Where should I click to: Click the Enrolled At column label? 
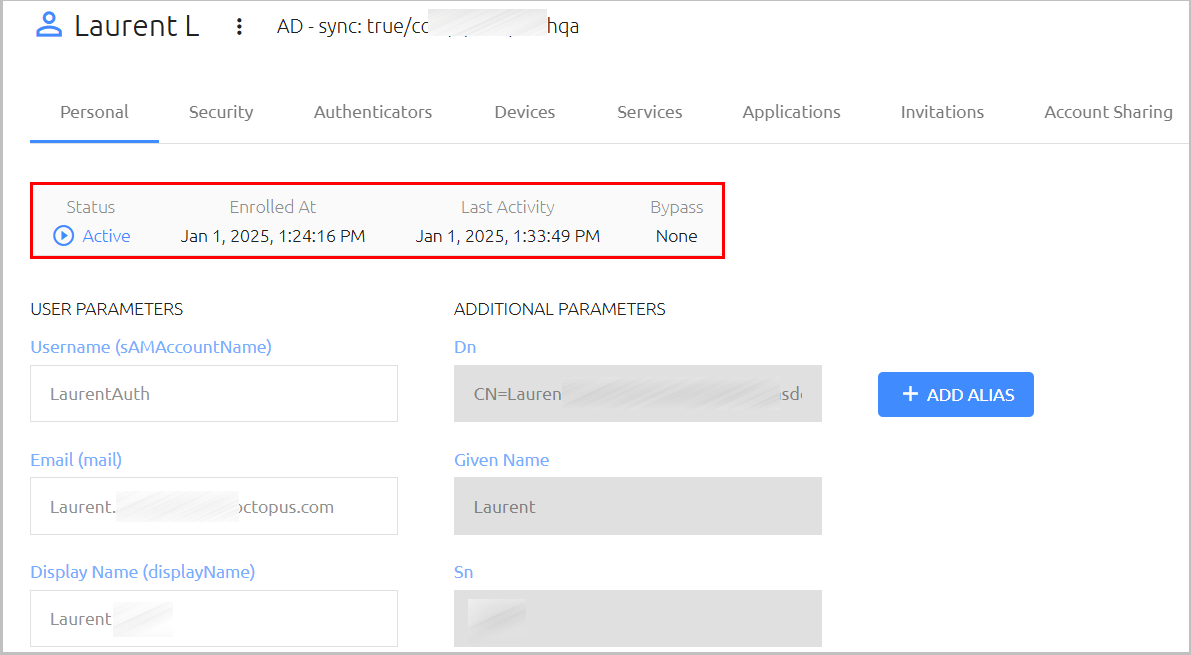(x=273, y=207)
